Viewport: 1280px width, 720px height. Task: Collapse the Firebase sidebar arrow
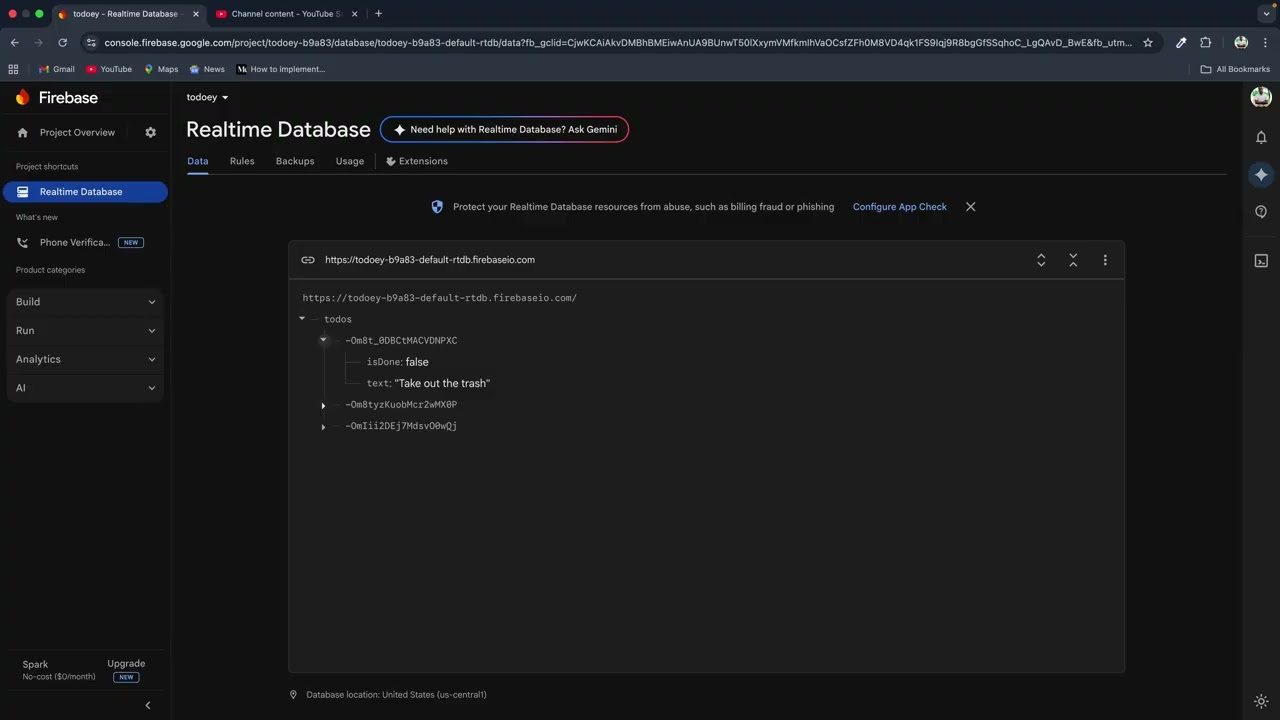point(148,705)
